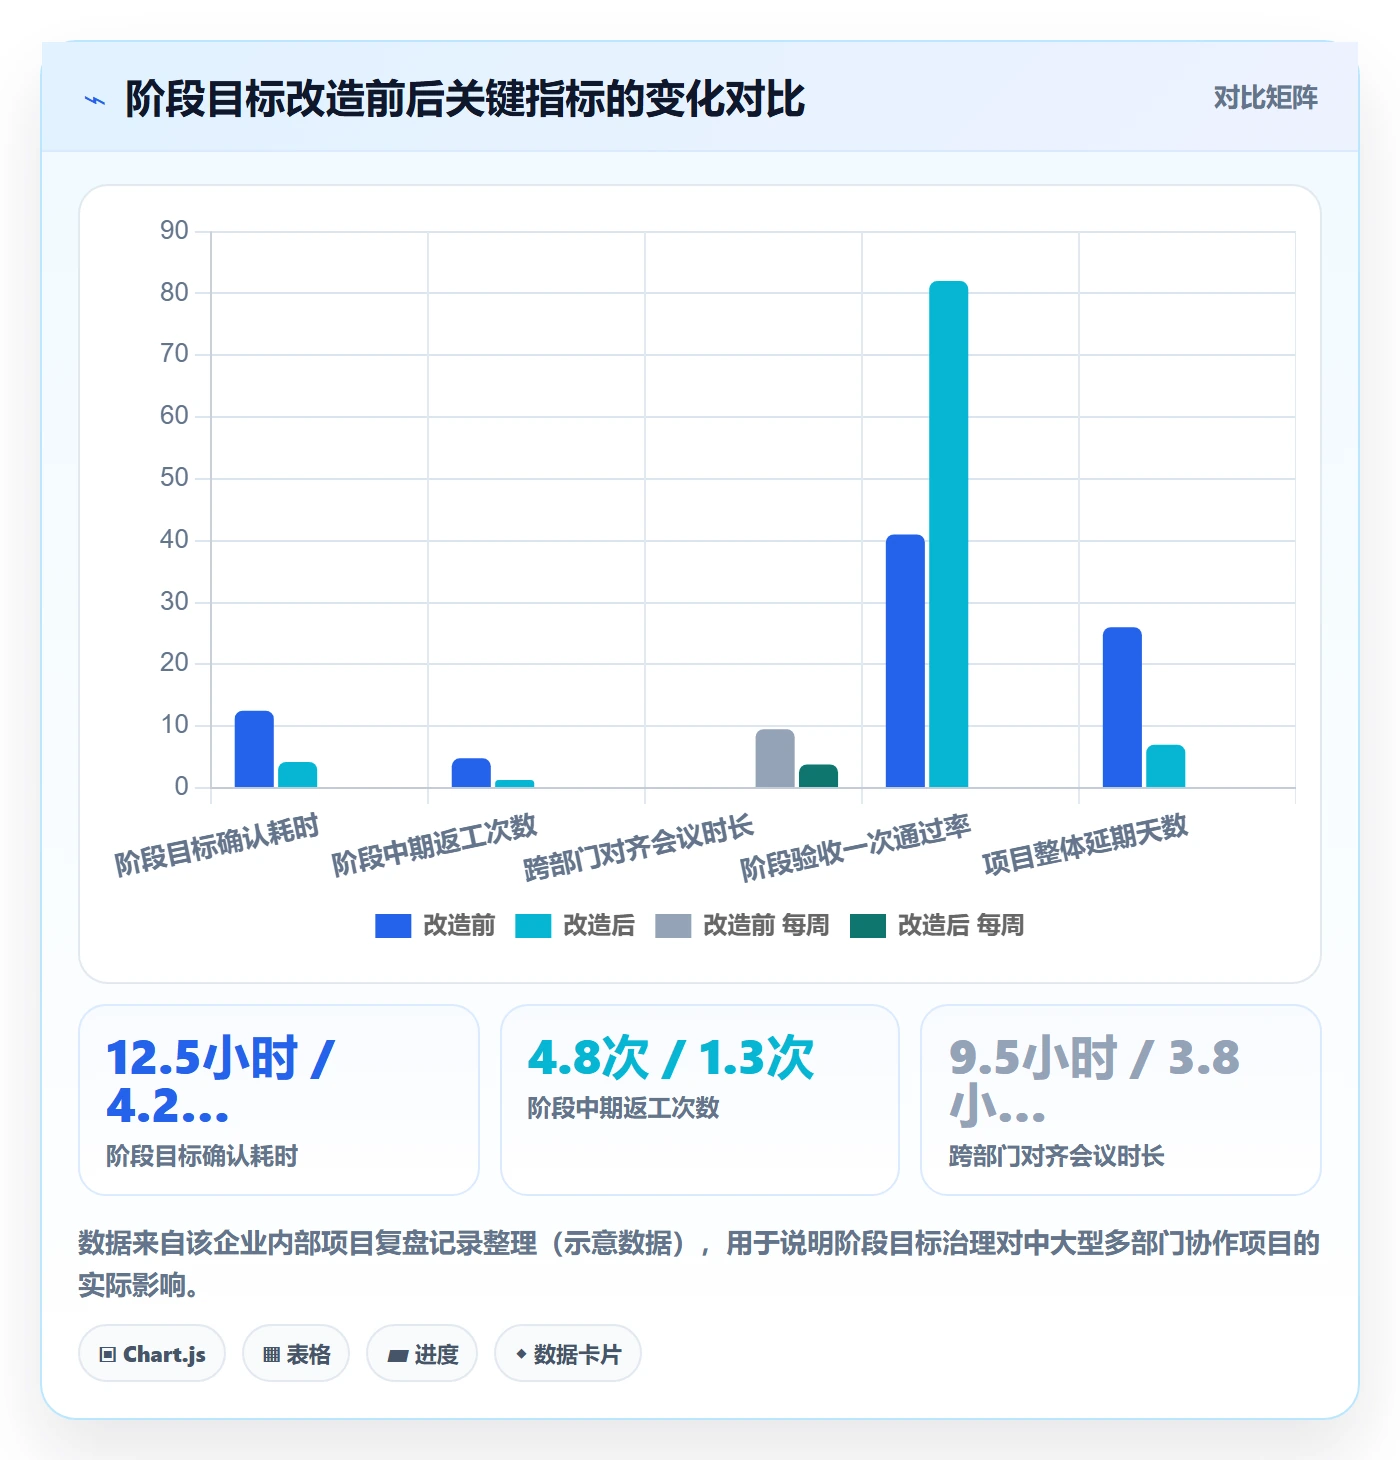Toggle the 改造后 每周 dark green legend swatch
Image resolution: width=1400 pixels, height=1460 pixels.
868,926
